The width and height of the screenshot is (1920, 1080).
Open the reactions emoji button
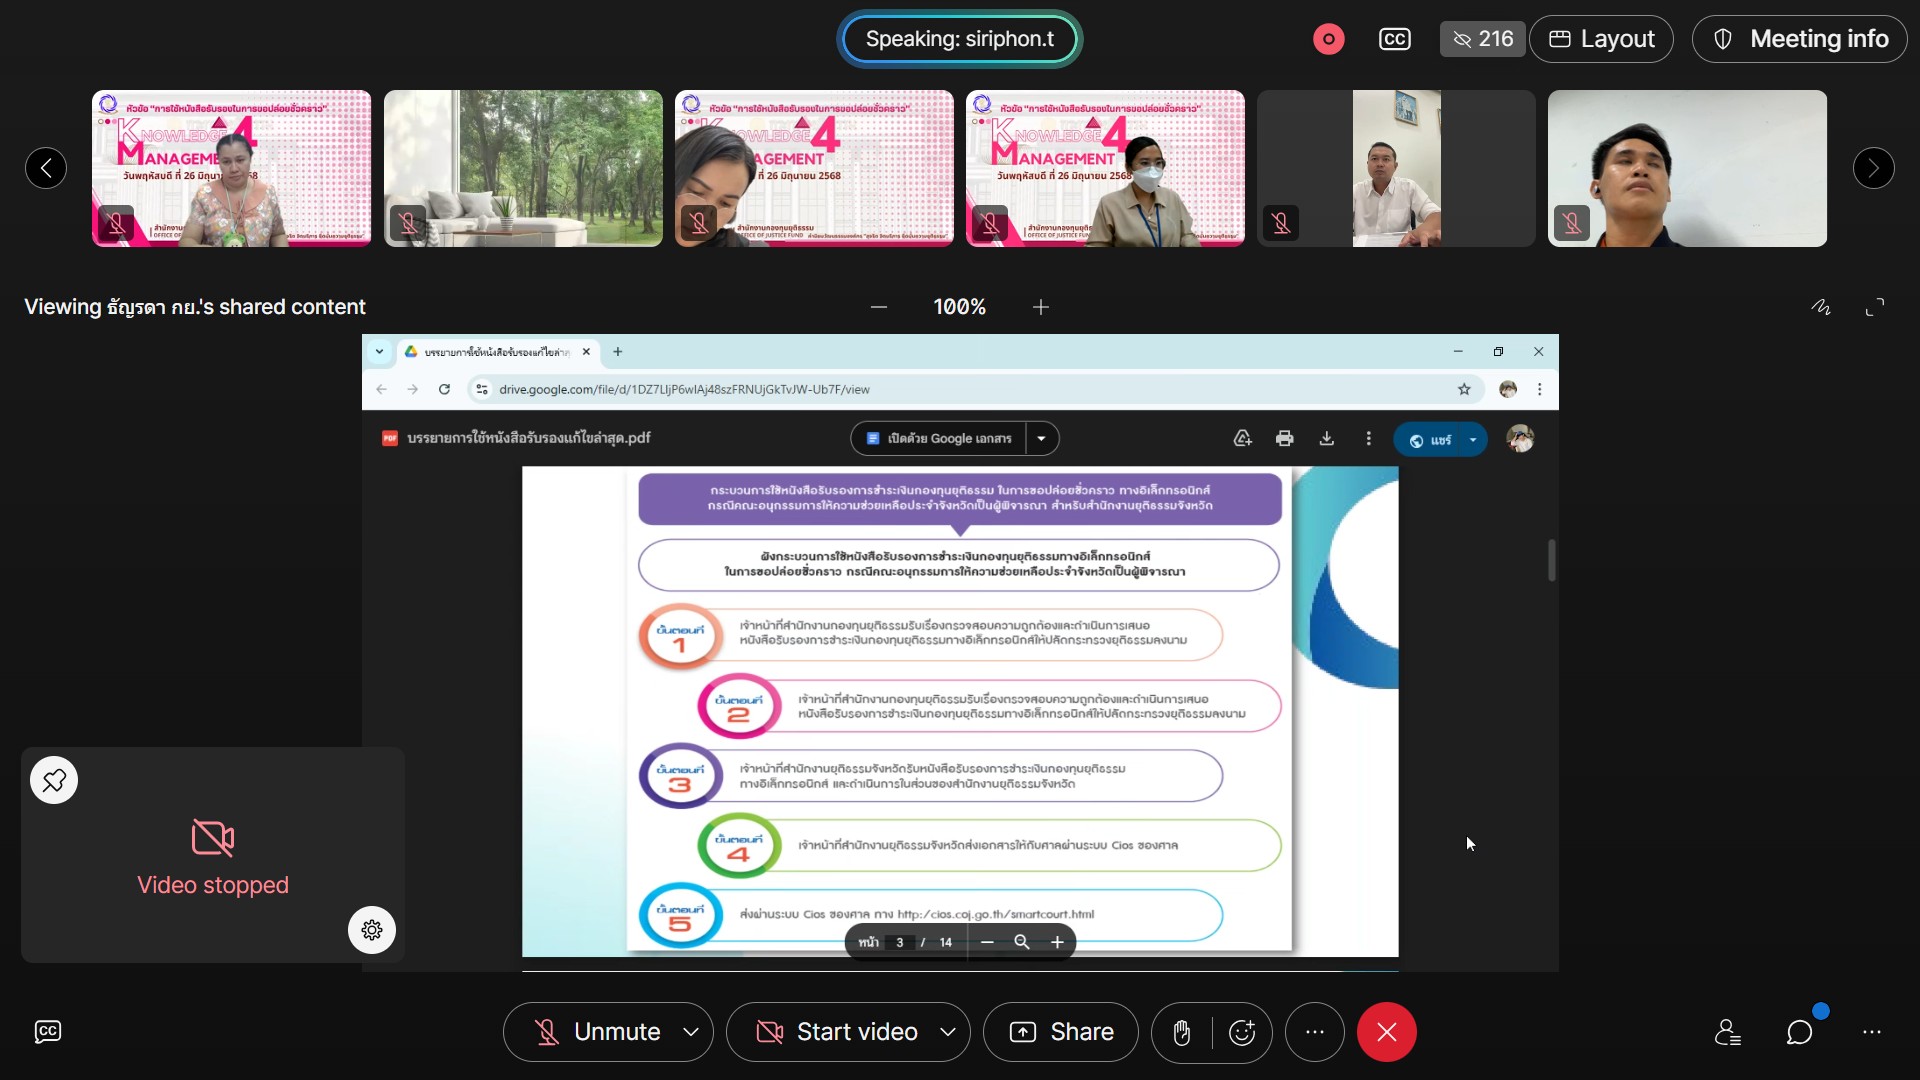click(1242, 1032)
